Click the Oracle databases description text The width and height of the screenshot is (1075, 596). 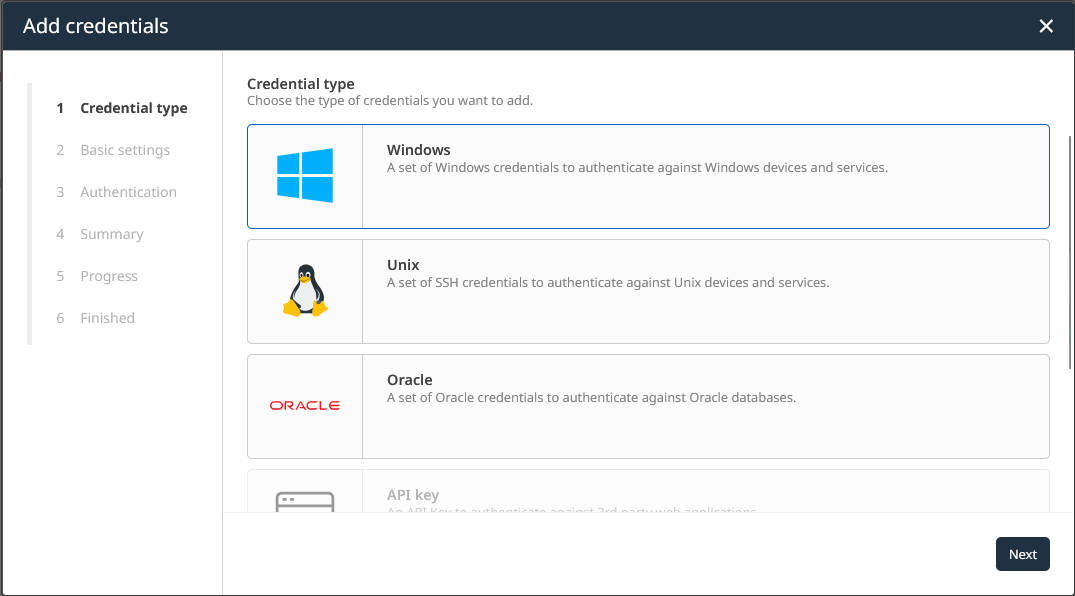click(x=591, y=398)
